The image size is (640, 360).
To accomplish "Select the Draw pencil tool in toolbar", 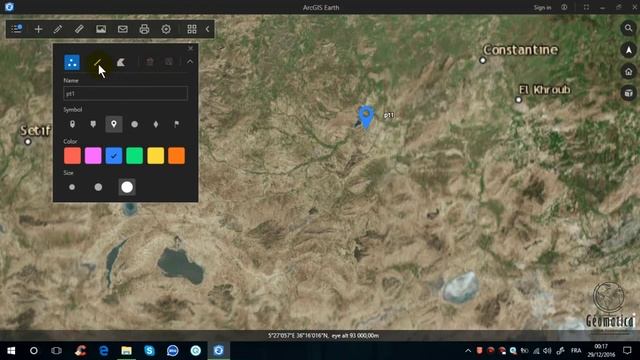I will click(58, 29).
